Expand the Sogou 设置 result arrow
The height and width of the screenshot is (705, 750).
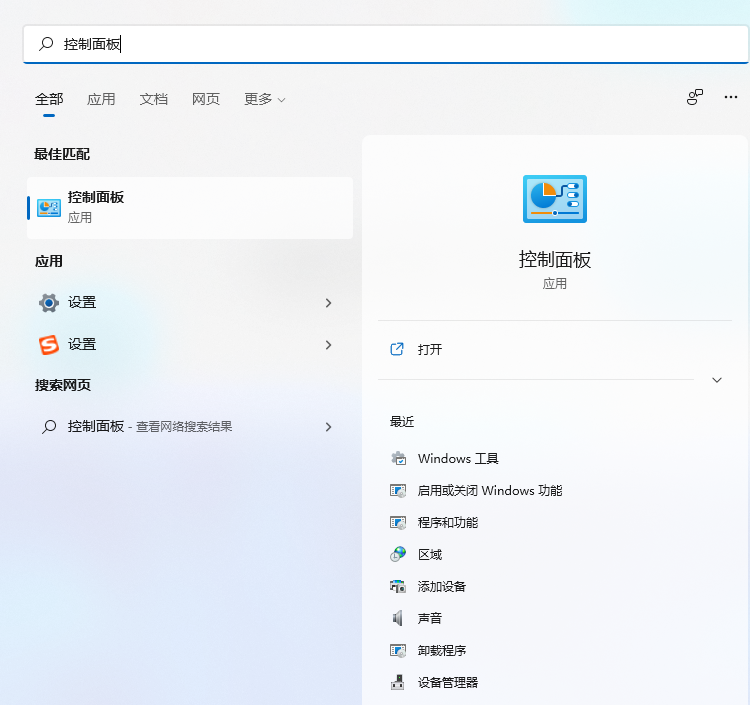tap(328, 344)
